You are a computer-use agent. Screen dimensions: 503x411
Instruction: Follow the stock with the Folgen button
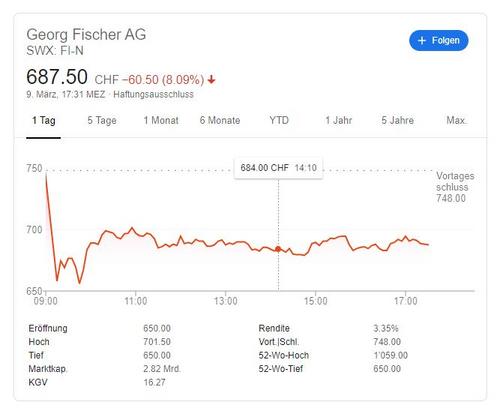(439, 41)
